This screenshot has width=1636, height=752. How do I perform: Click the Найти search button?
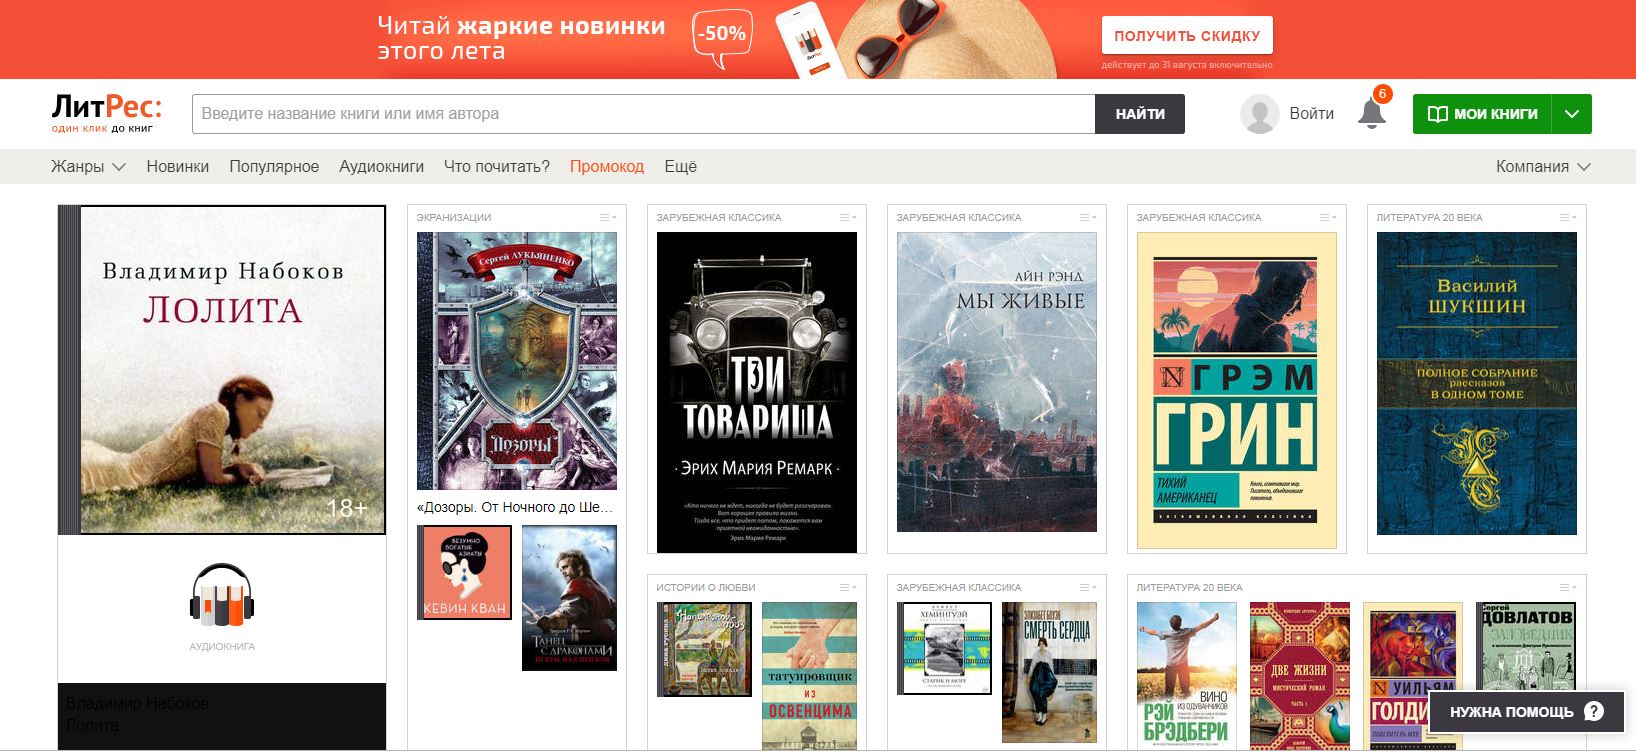(1140, 114)
